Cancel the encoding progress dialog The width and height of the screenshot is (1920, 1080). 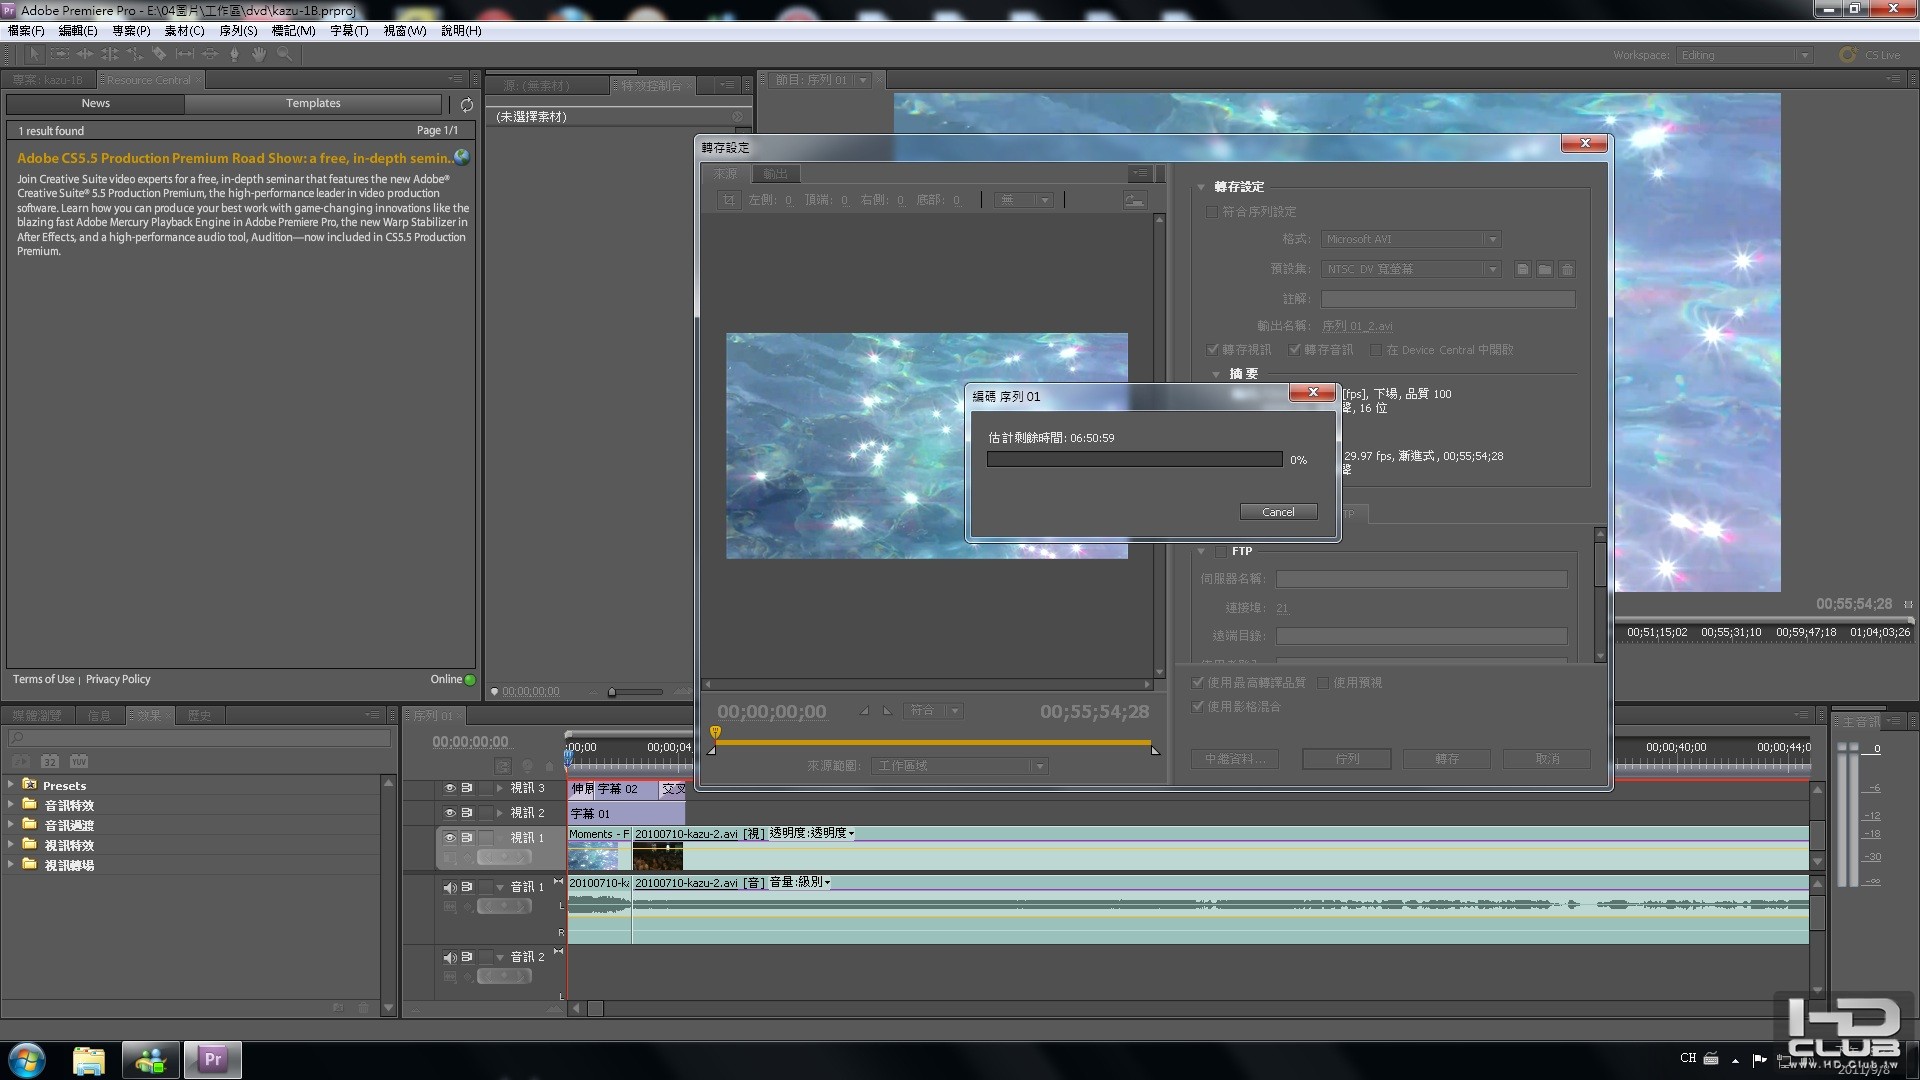1278,512
